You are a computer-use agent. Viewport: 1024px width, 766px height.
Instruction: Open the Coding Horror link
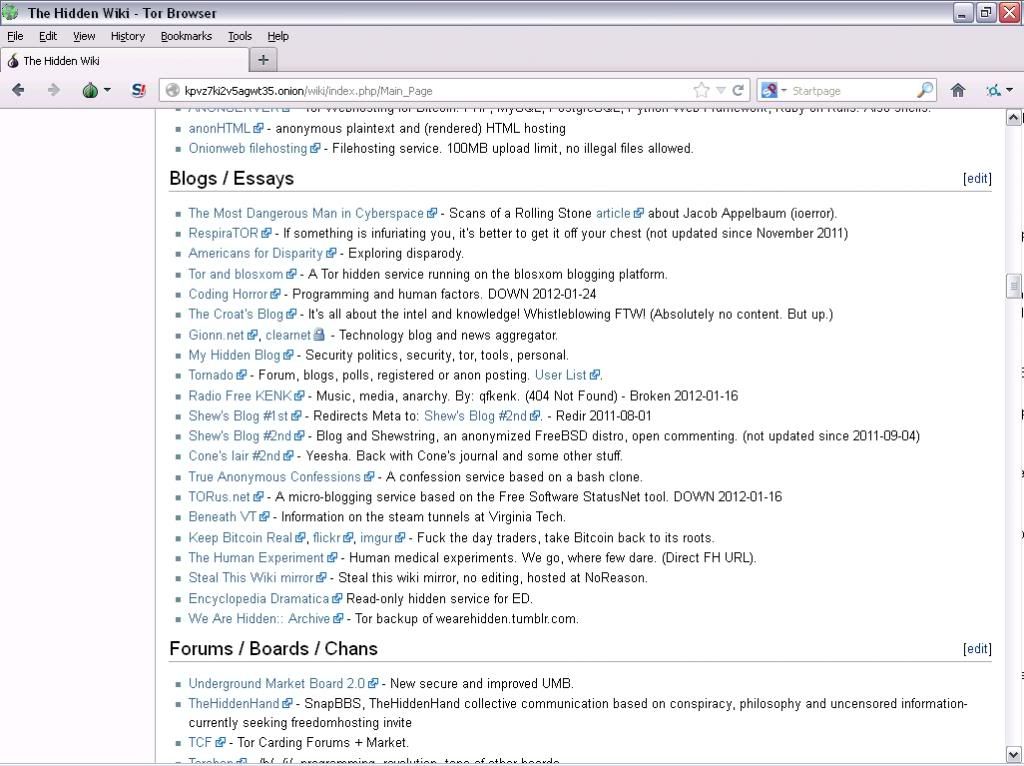pos(228,294)
